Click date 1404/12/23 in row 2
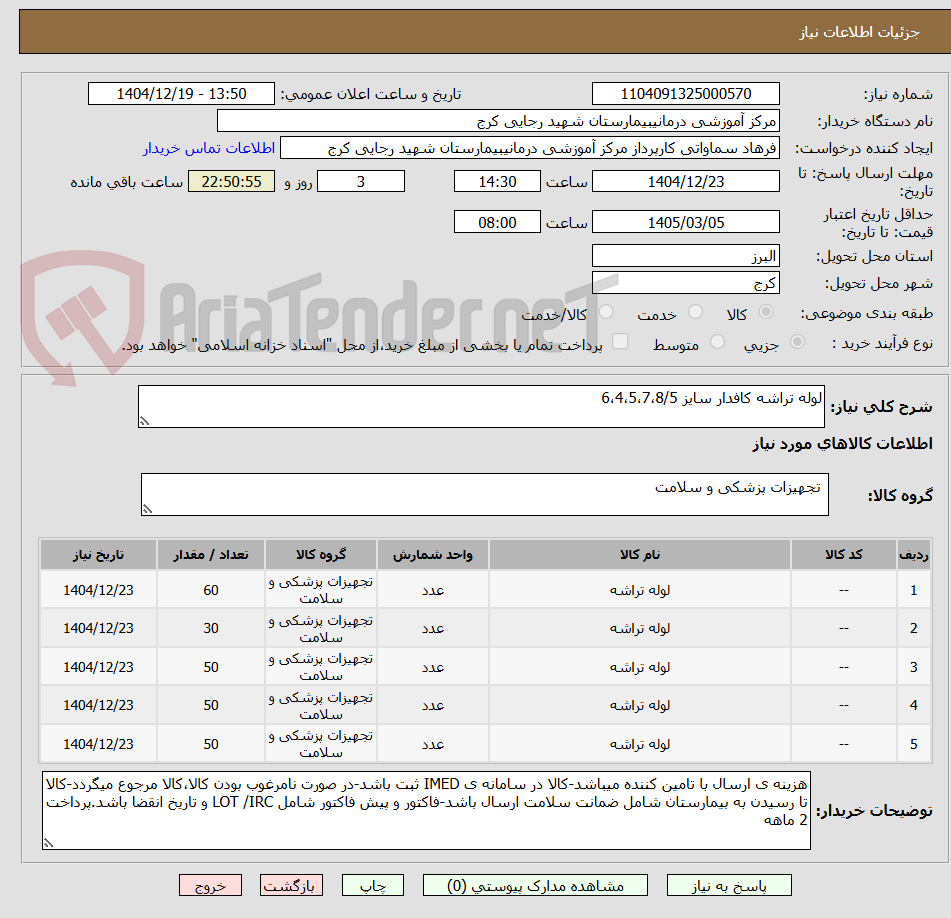 pos(98,628)
